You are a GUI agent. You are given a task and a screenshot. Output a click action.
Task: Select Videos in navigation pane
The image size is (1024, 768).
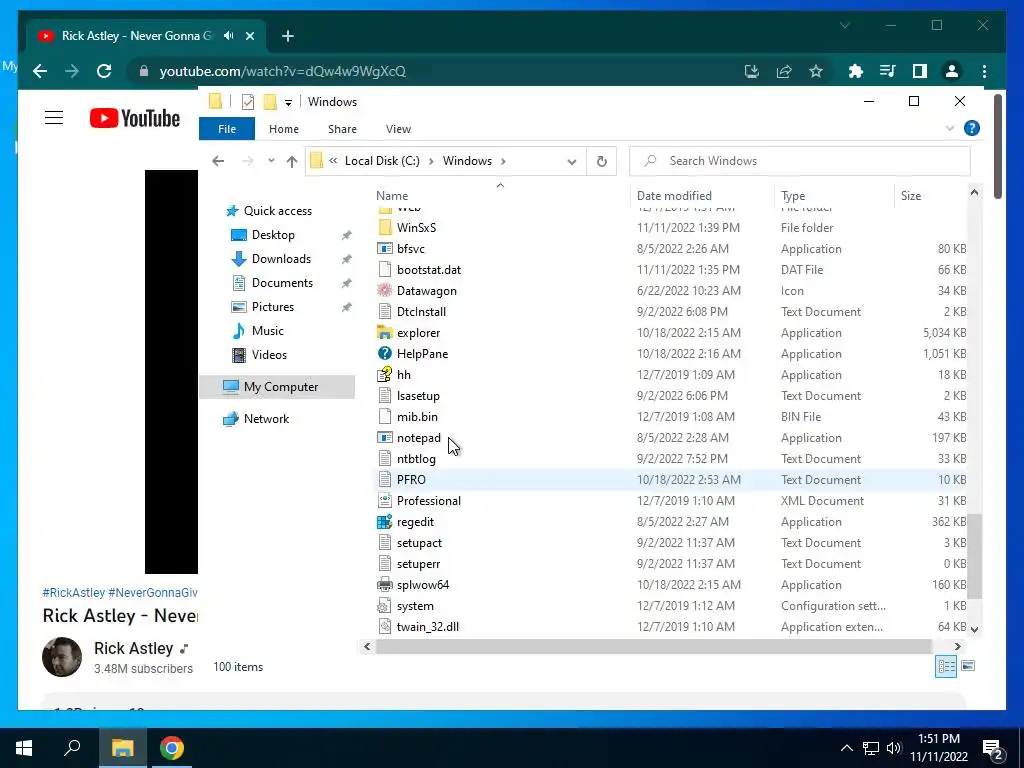269,355
